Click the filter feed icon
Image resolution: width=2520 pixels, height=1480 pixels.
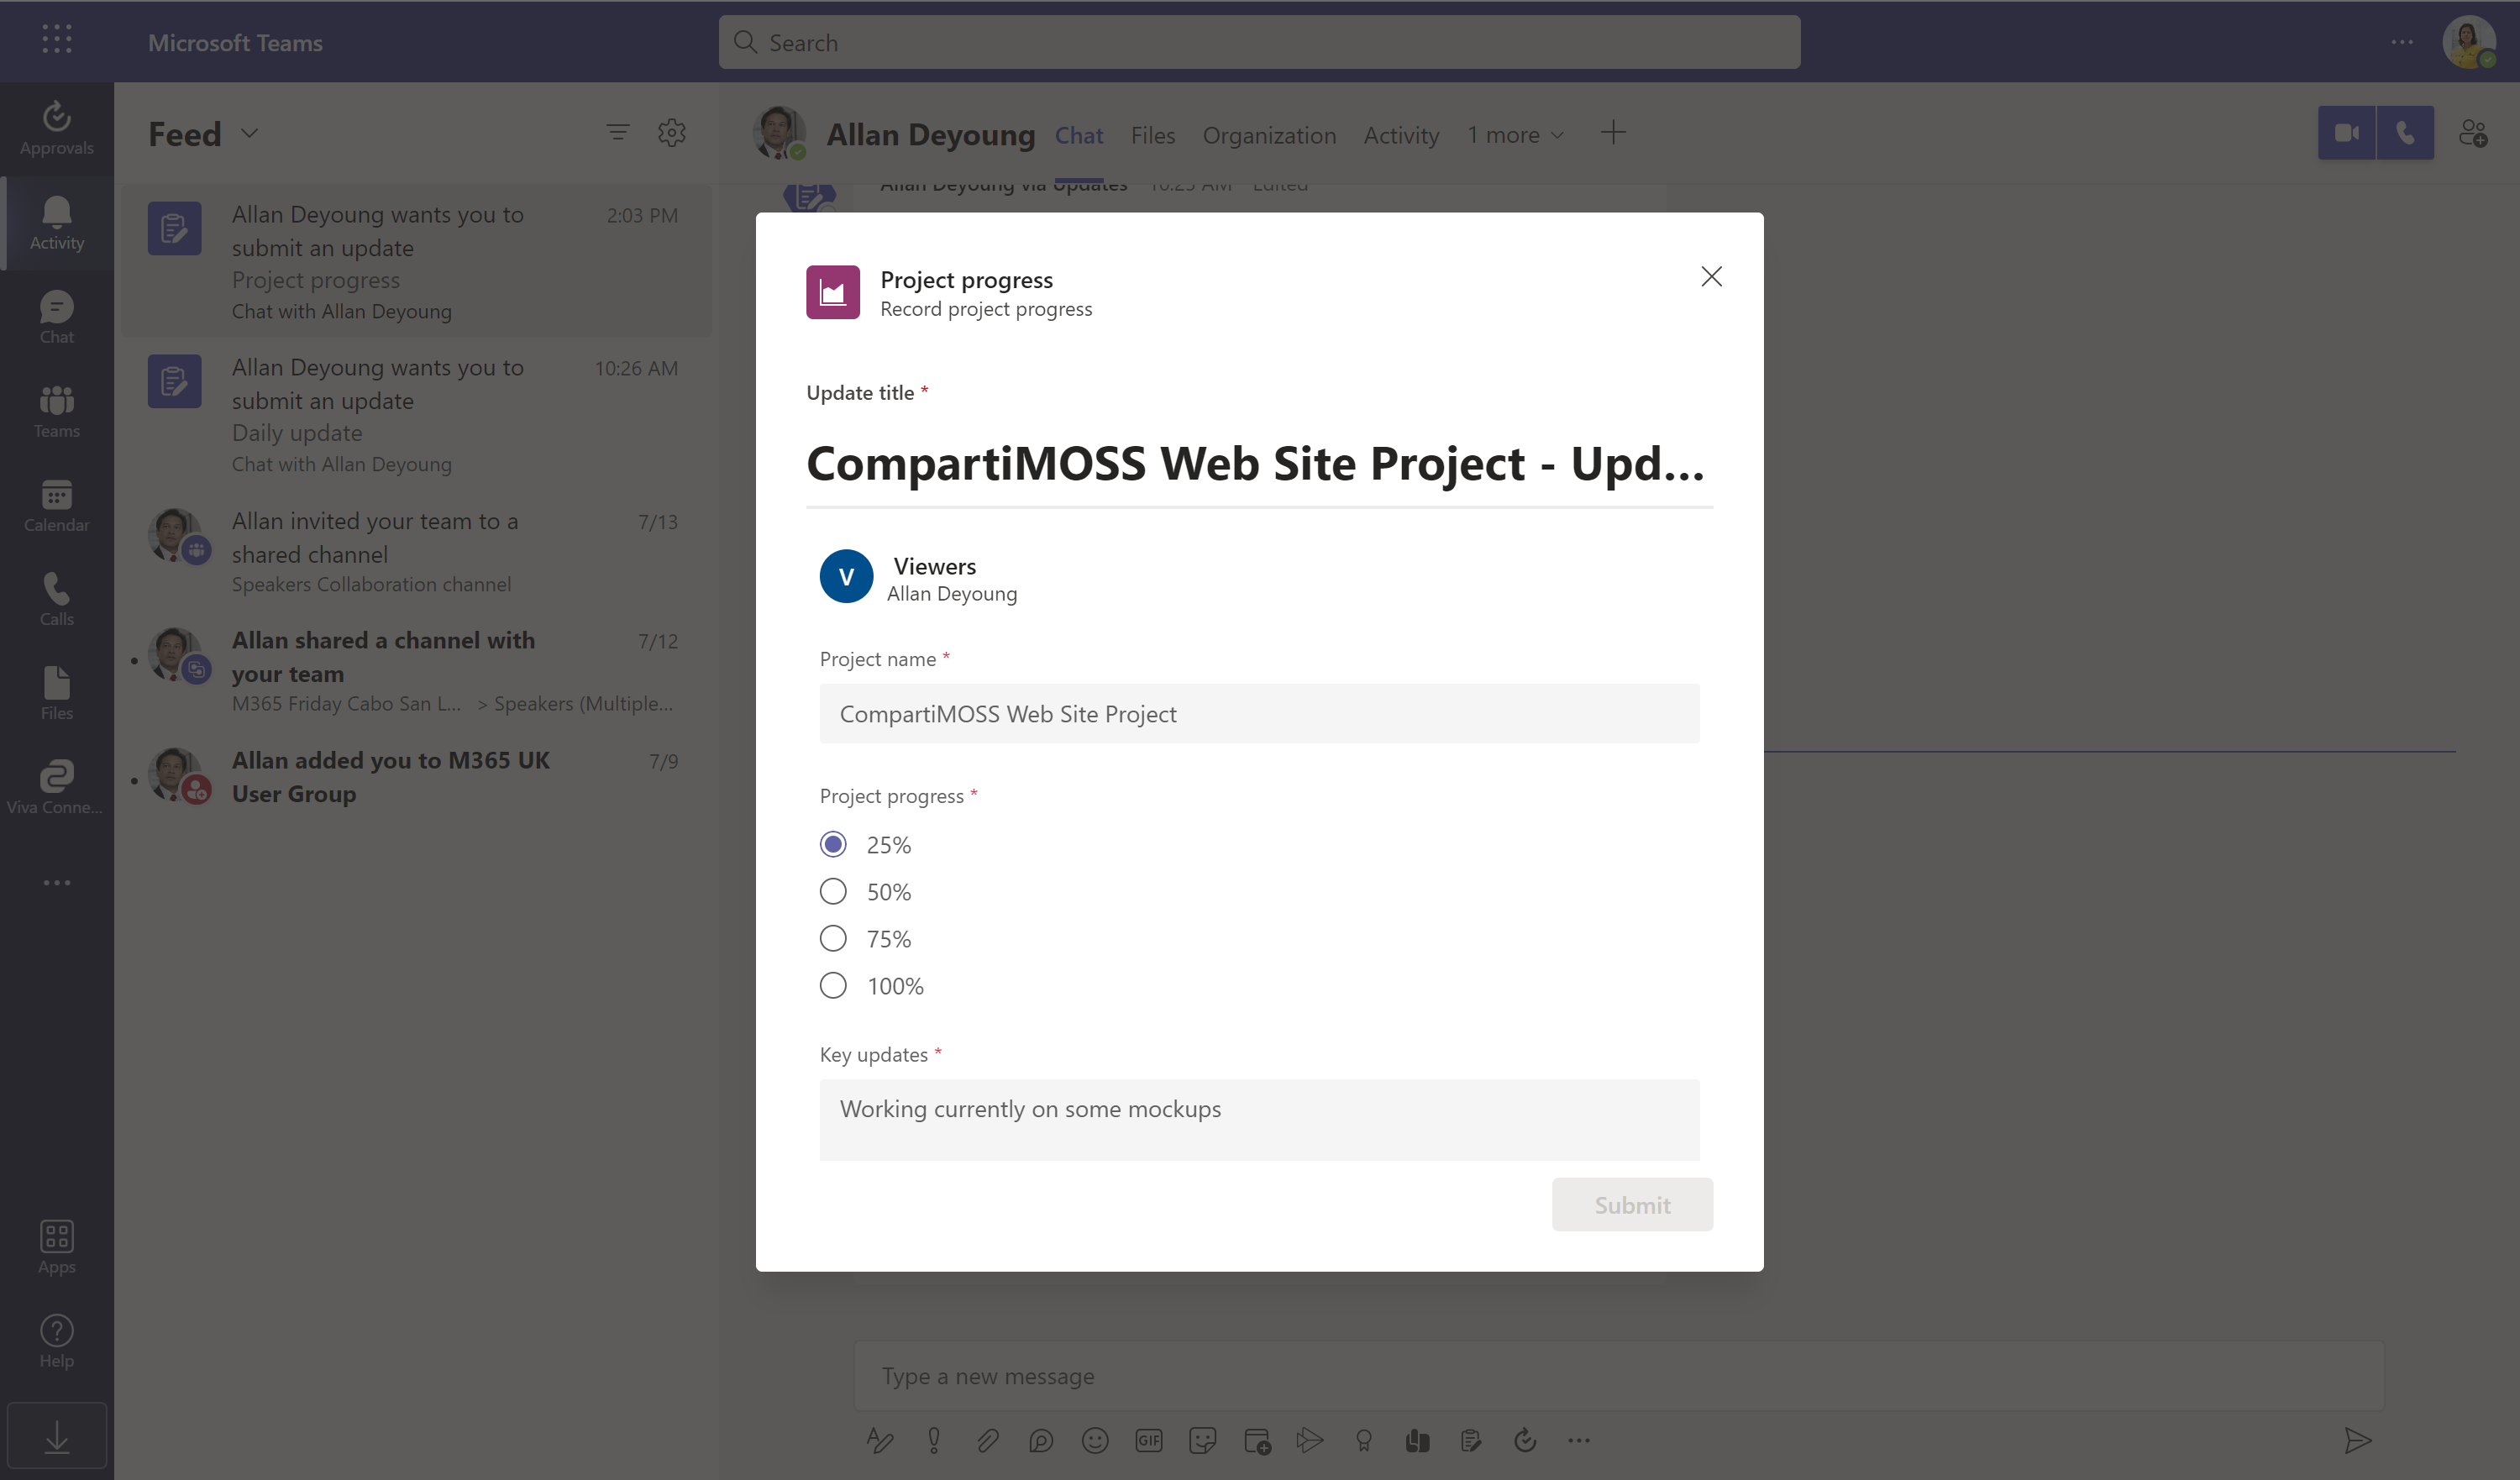tap(618, 132)
